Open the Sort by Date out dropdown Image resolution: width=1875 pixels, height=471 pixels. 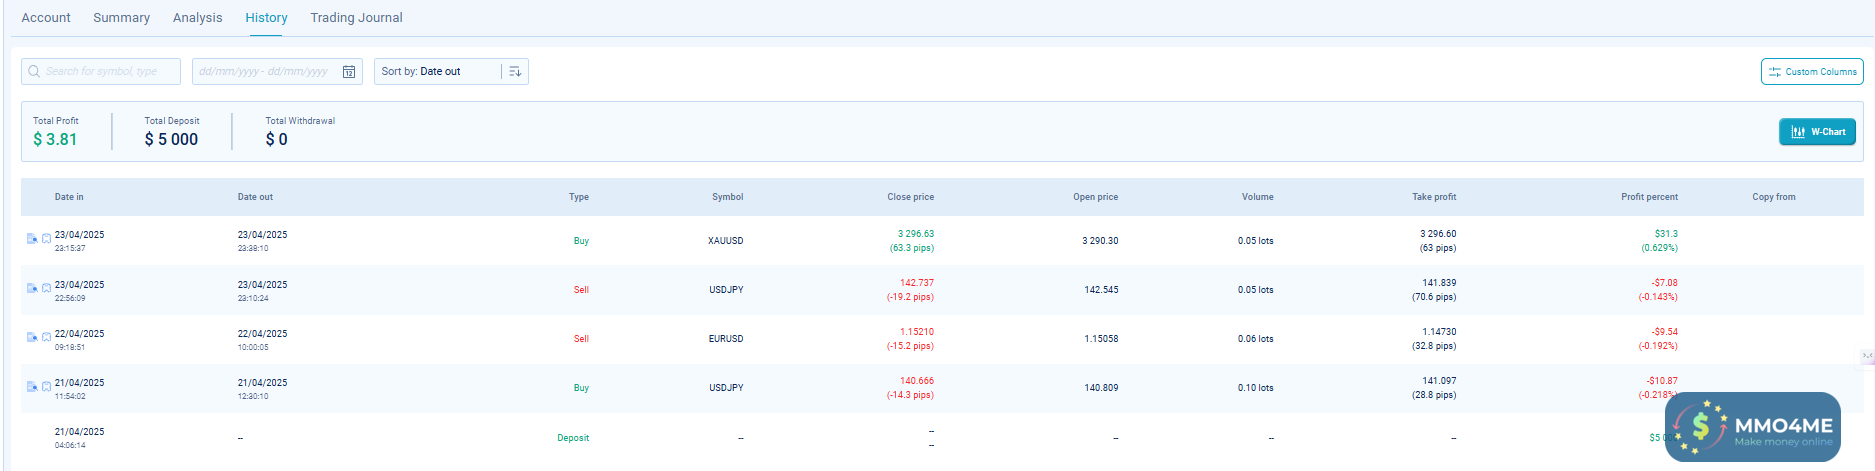437,72
